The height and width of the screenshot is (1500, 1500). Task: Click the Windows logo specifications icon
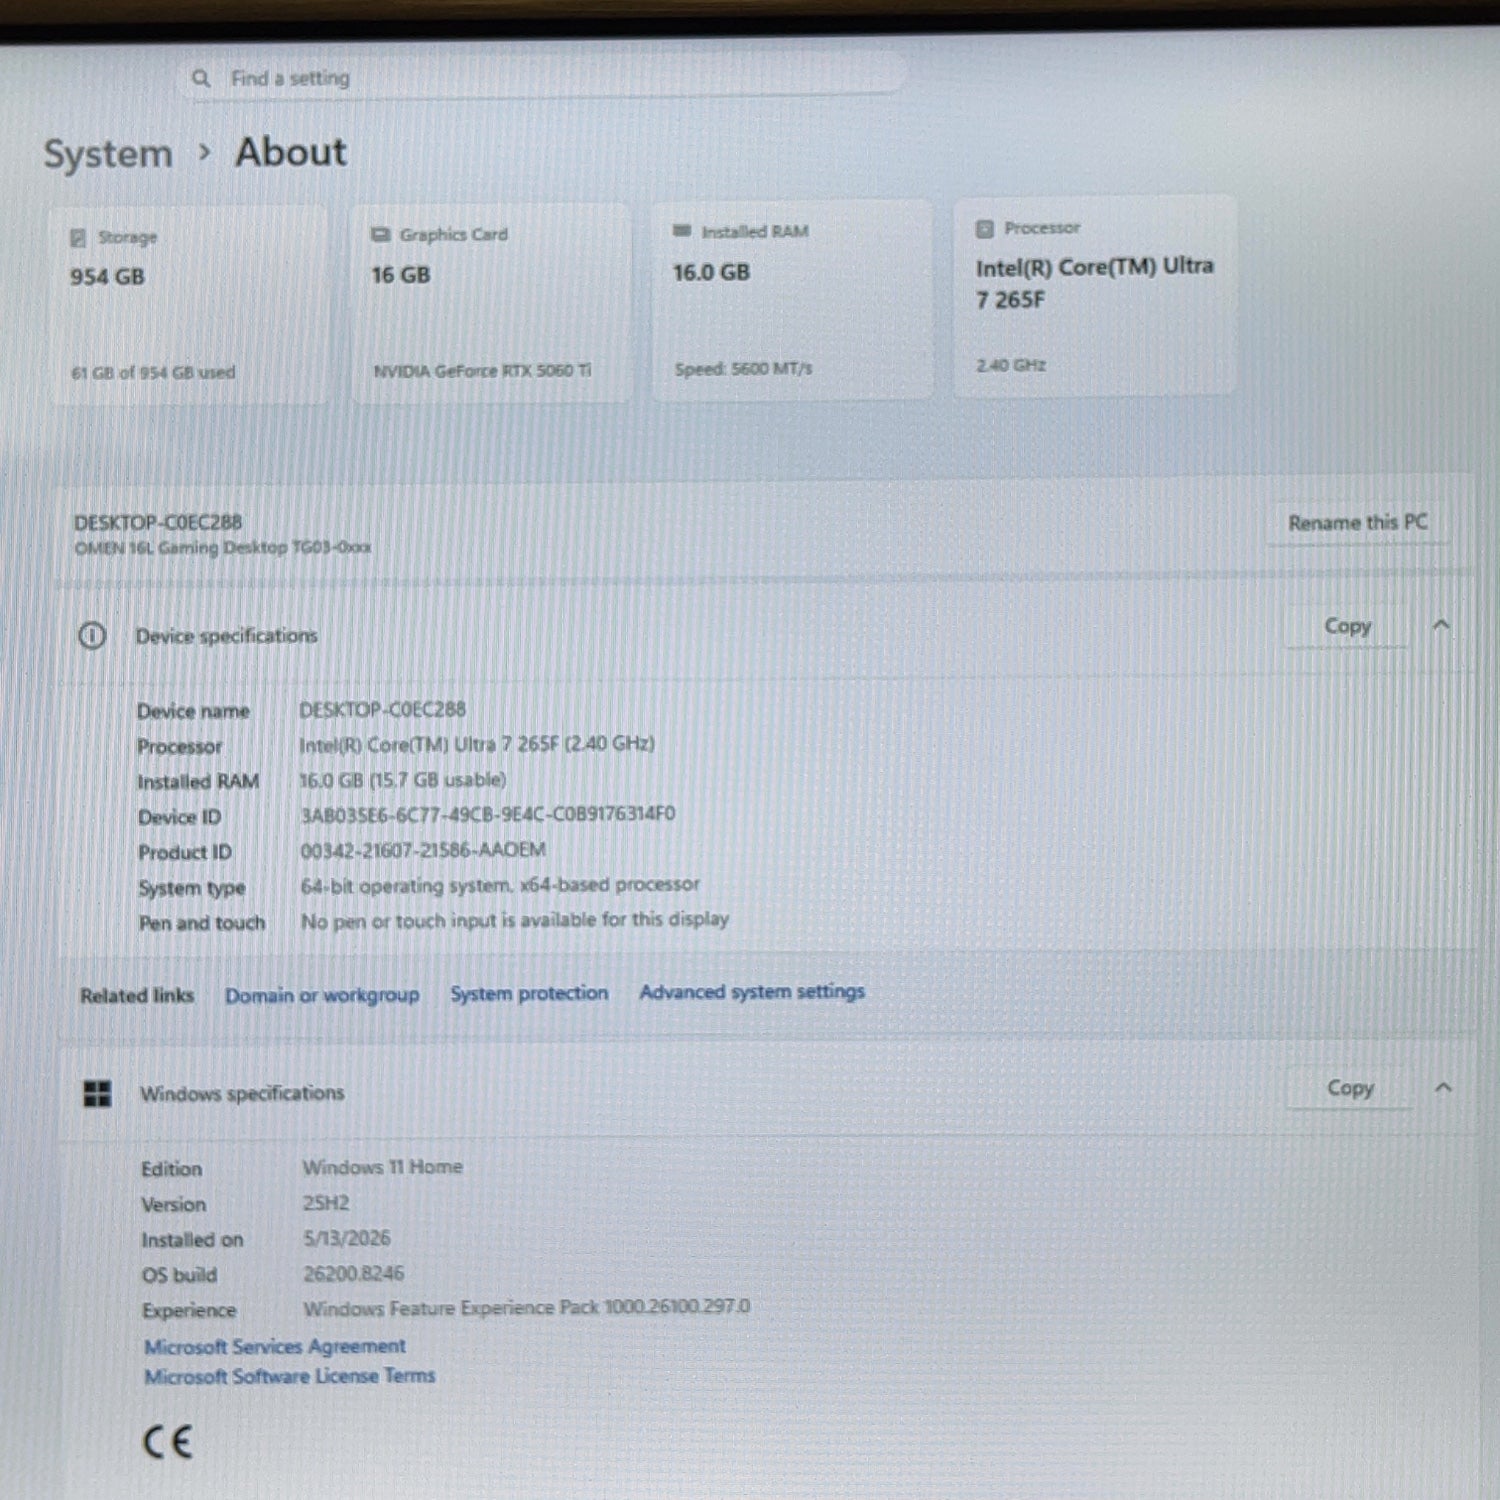coord(98,1094)
